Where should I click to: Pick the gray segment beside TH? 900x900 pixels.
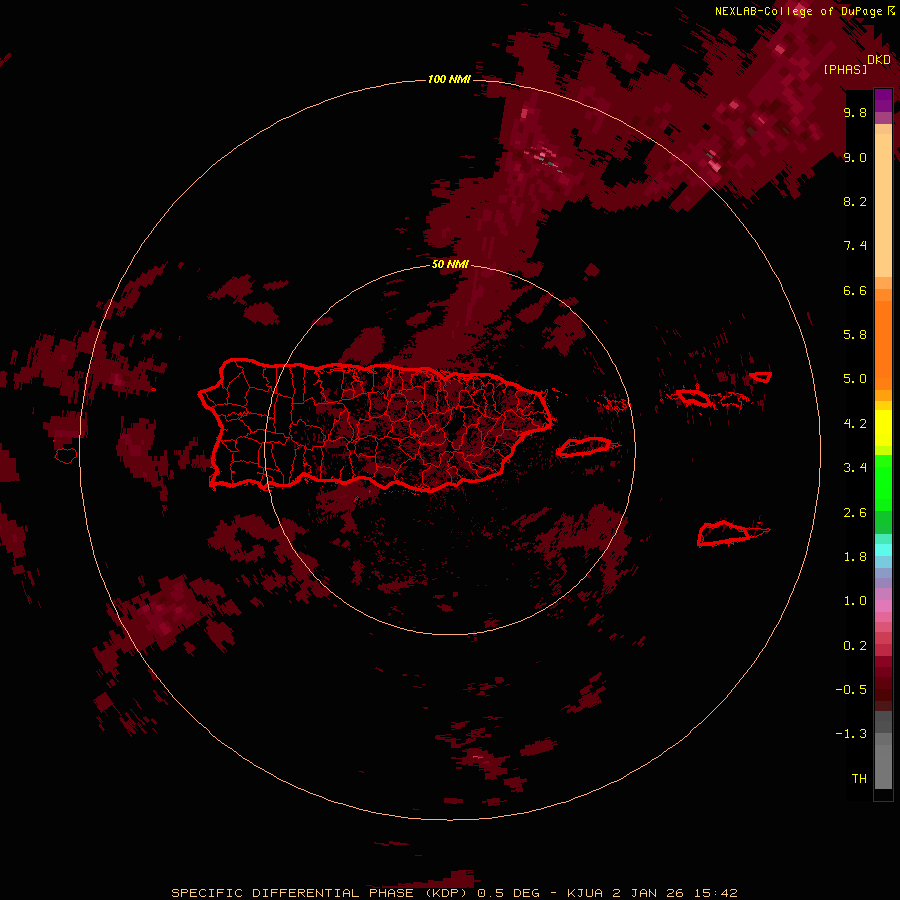click(883, 766)
